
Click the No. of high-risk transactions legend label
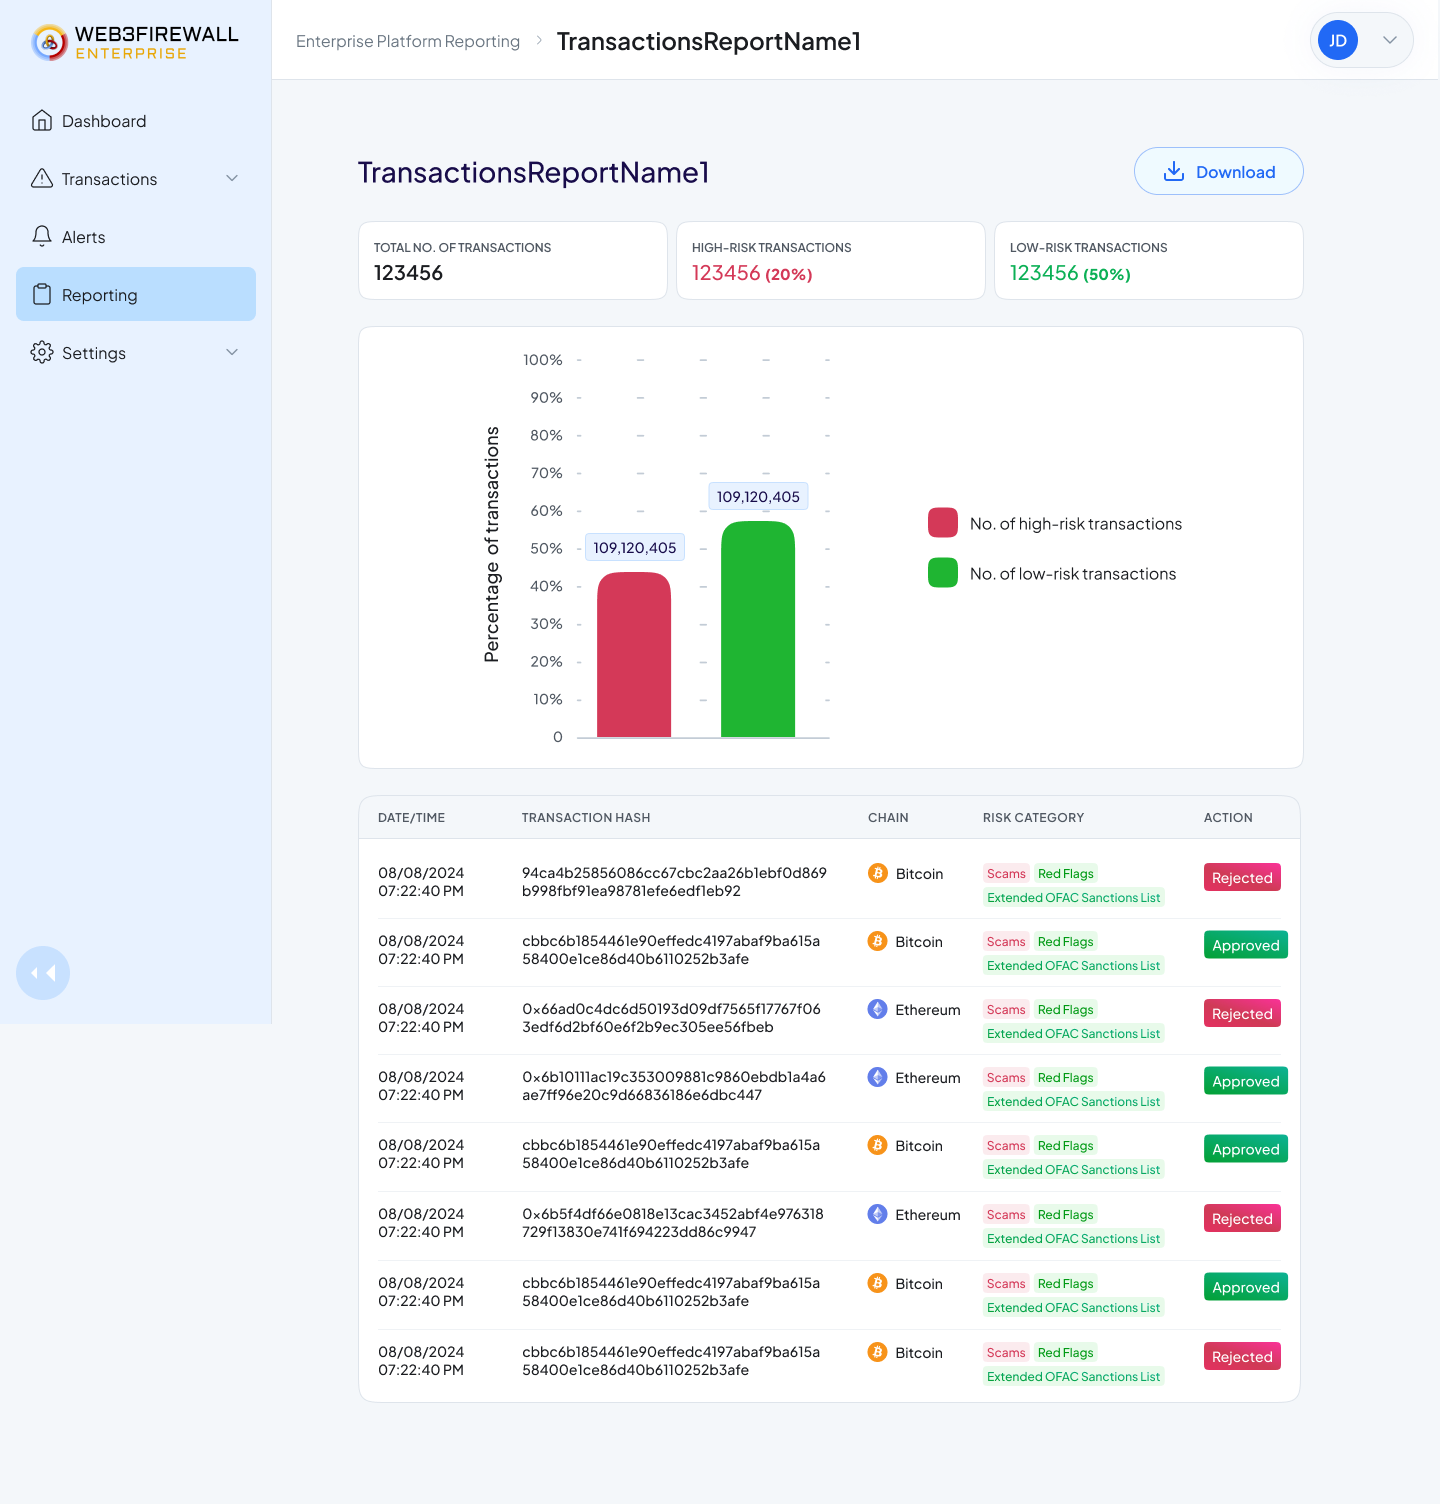coord(1076,523)
